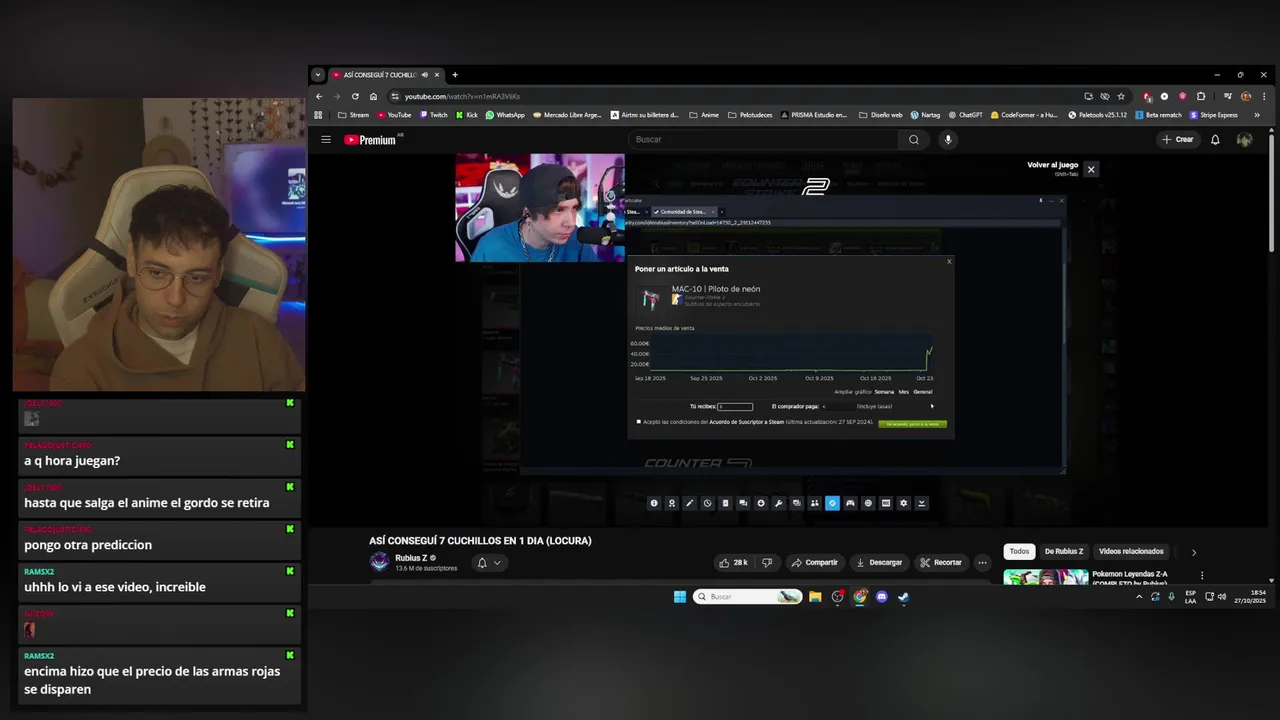Click the Descargar button

pos(879,563)
